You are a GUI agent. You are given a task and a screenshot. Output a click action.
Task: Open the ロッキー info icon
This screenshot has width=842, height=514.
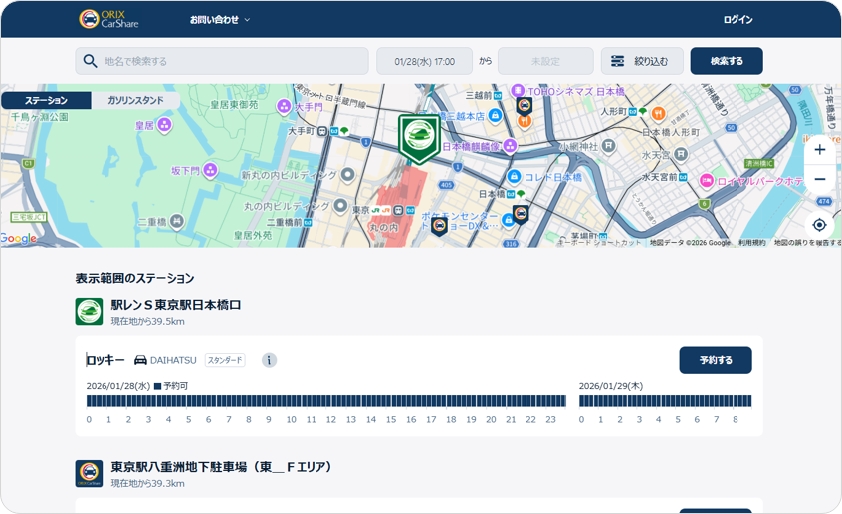point(270,360)
